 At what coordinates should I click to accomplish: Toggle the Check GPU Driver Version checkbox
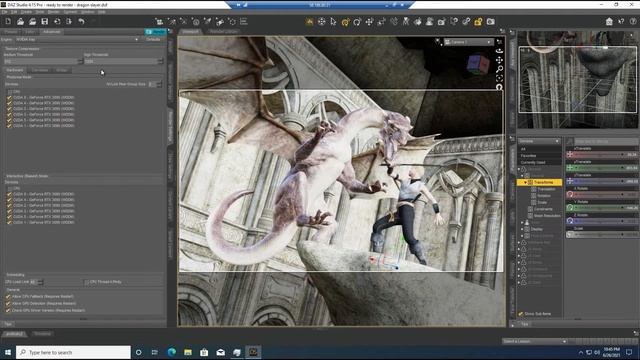point(8,310)
